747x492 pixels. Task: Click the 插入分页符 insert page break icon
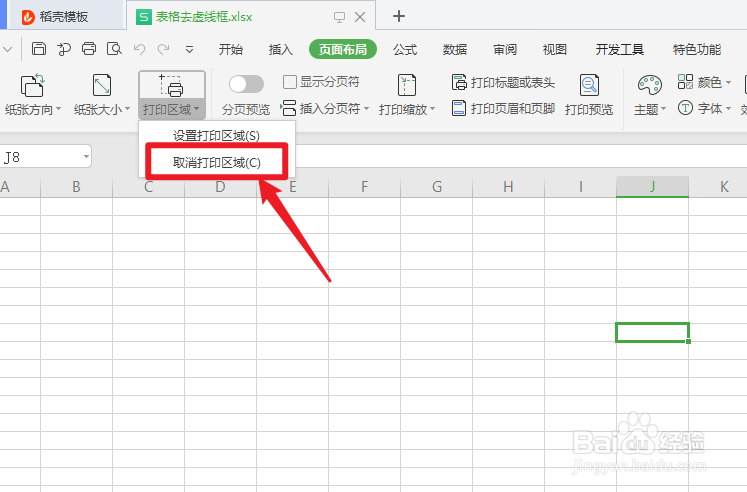289,108
